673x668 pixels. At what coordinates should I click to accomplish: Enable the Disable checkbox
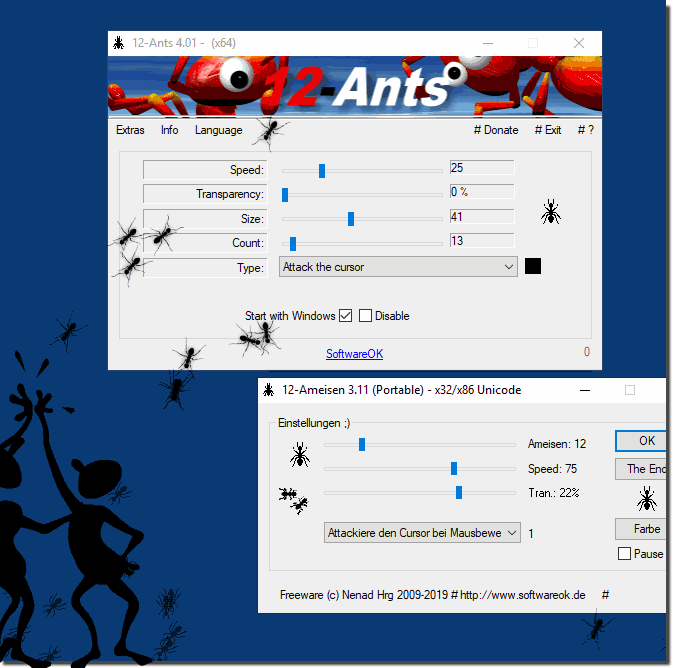click(x=365, y=316)
